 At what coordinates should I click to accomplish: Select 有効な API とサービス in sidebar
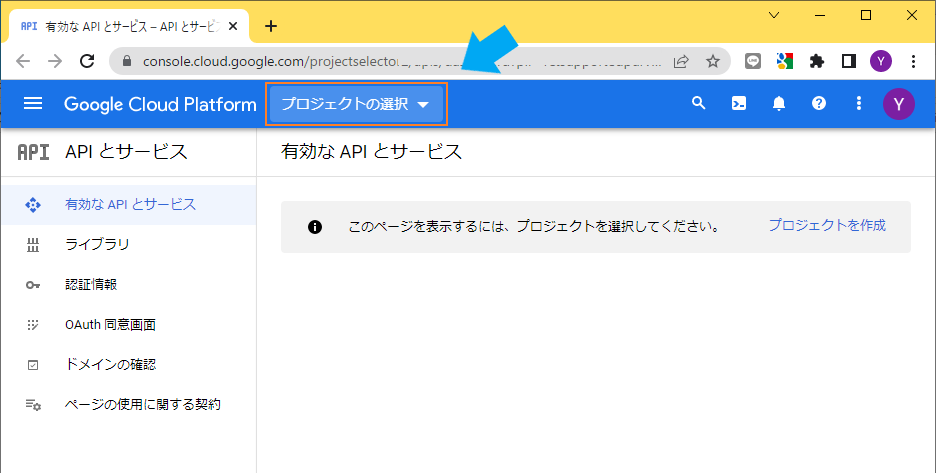coord(129,205)
